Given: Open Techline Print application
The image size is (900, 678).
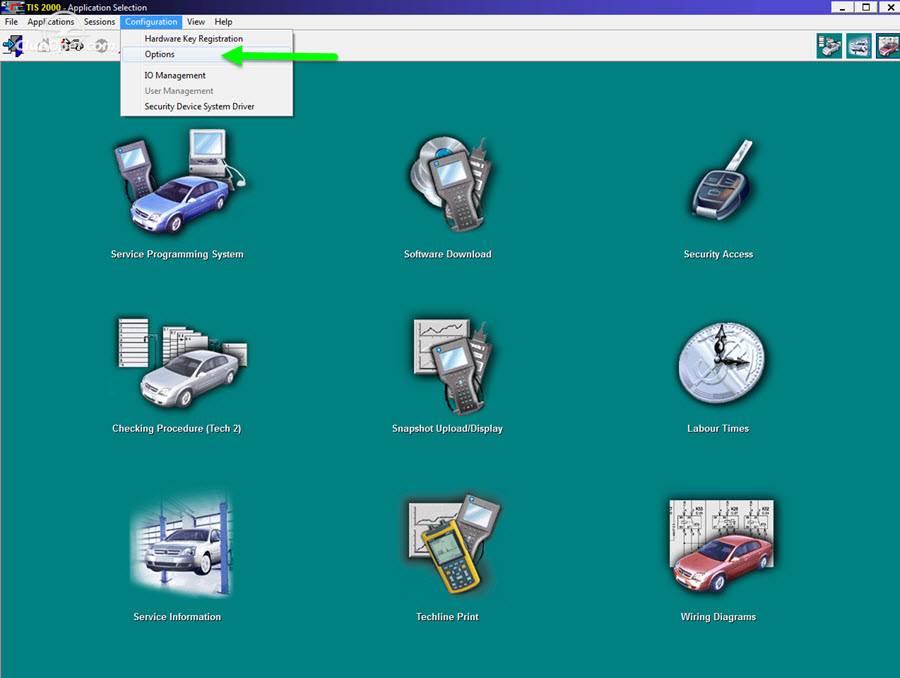Looking at the screenshot, I should click(453, 543).
